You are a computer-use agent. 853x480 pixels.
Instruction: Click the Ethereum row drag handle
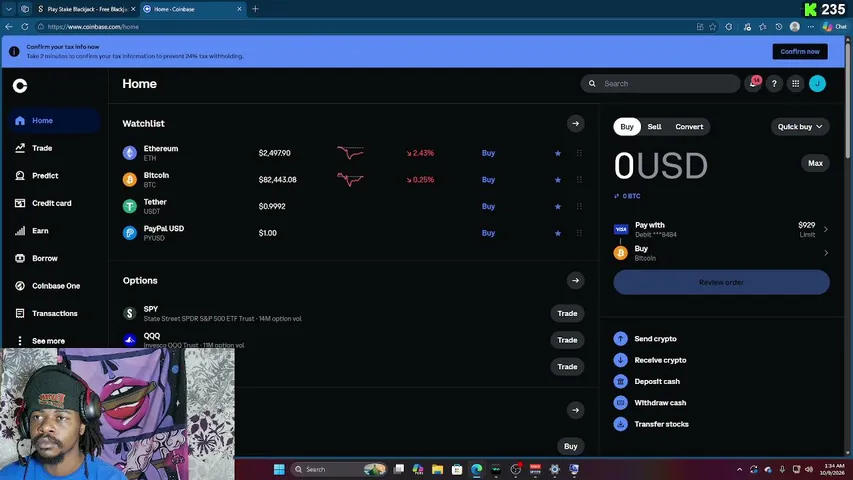coord(579,153)
